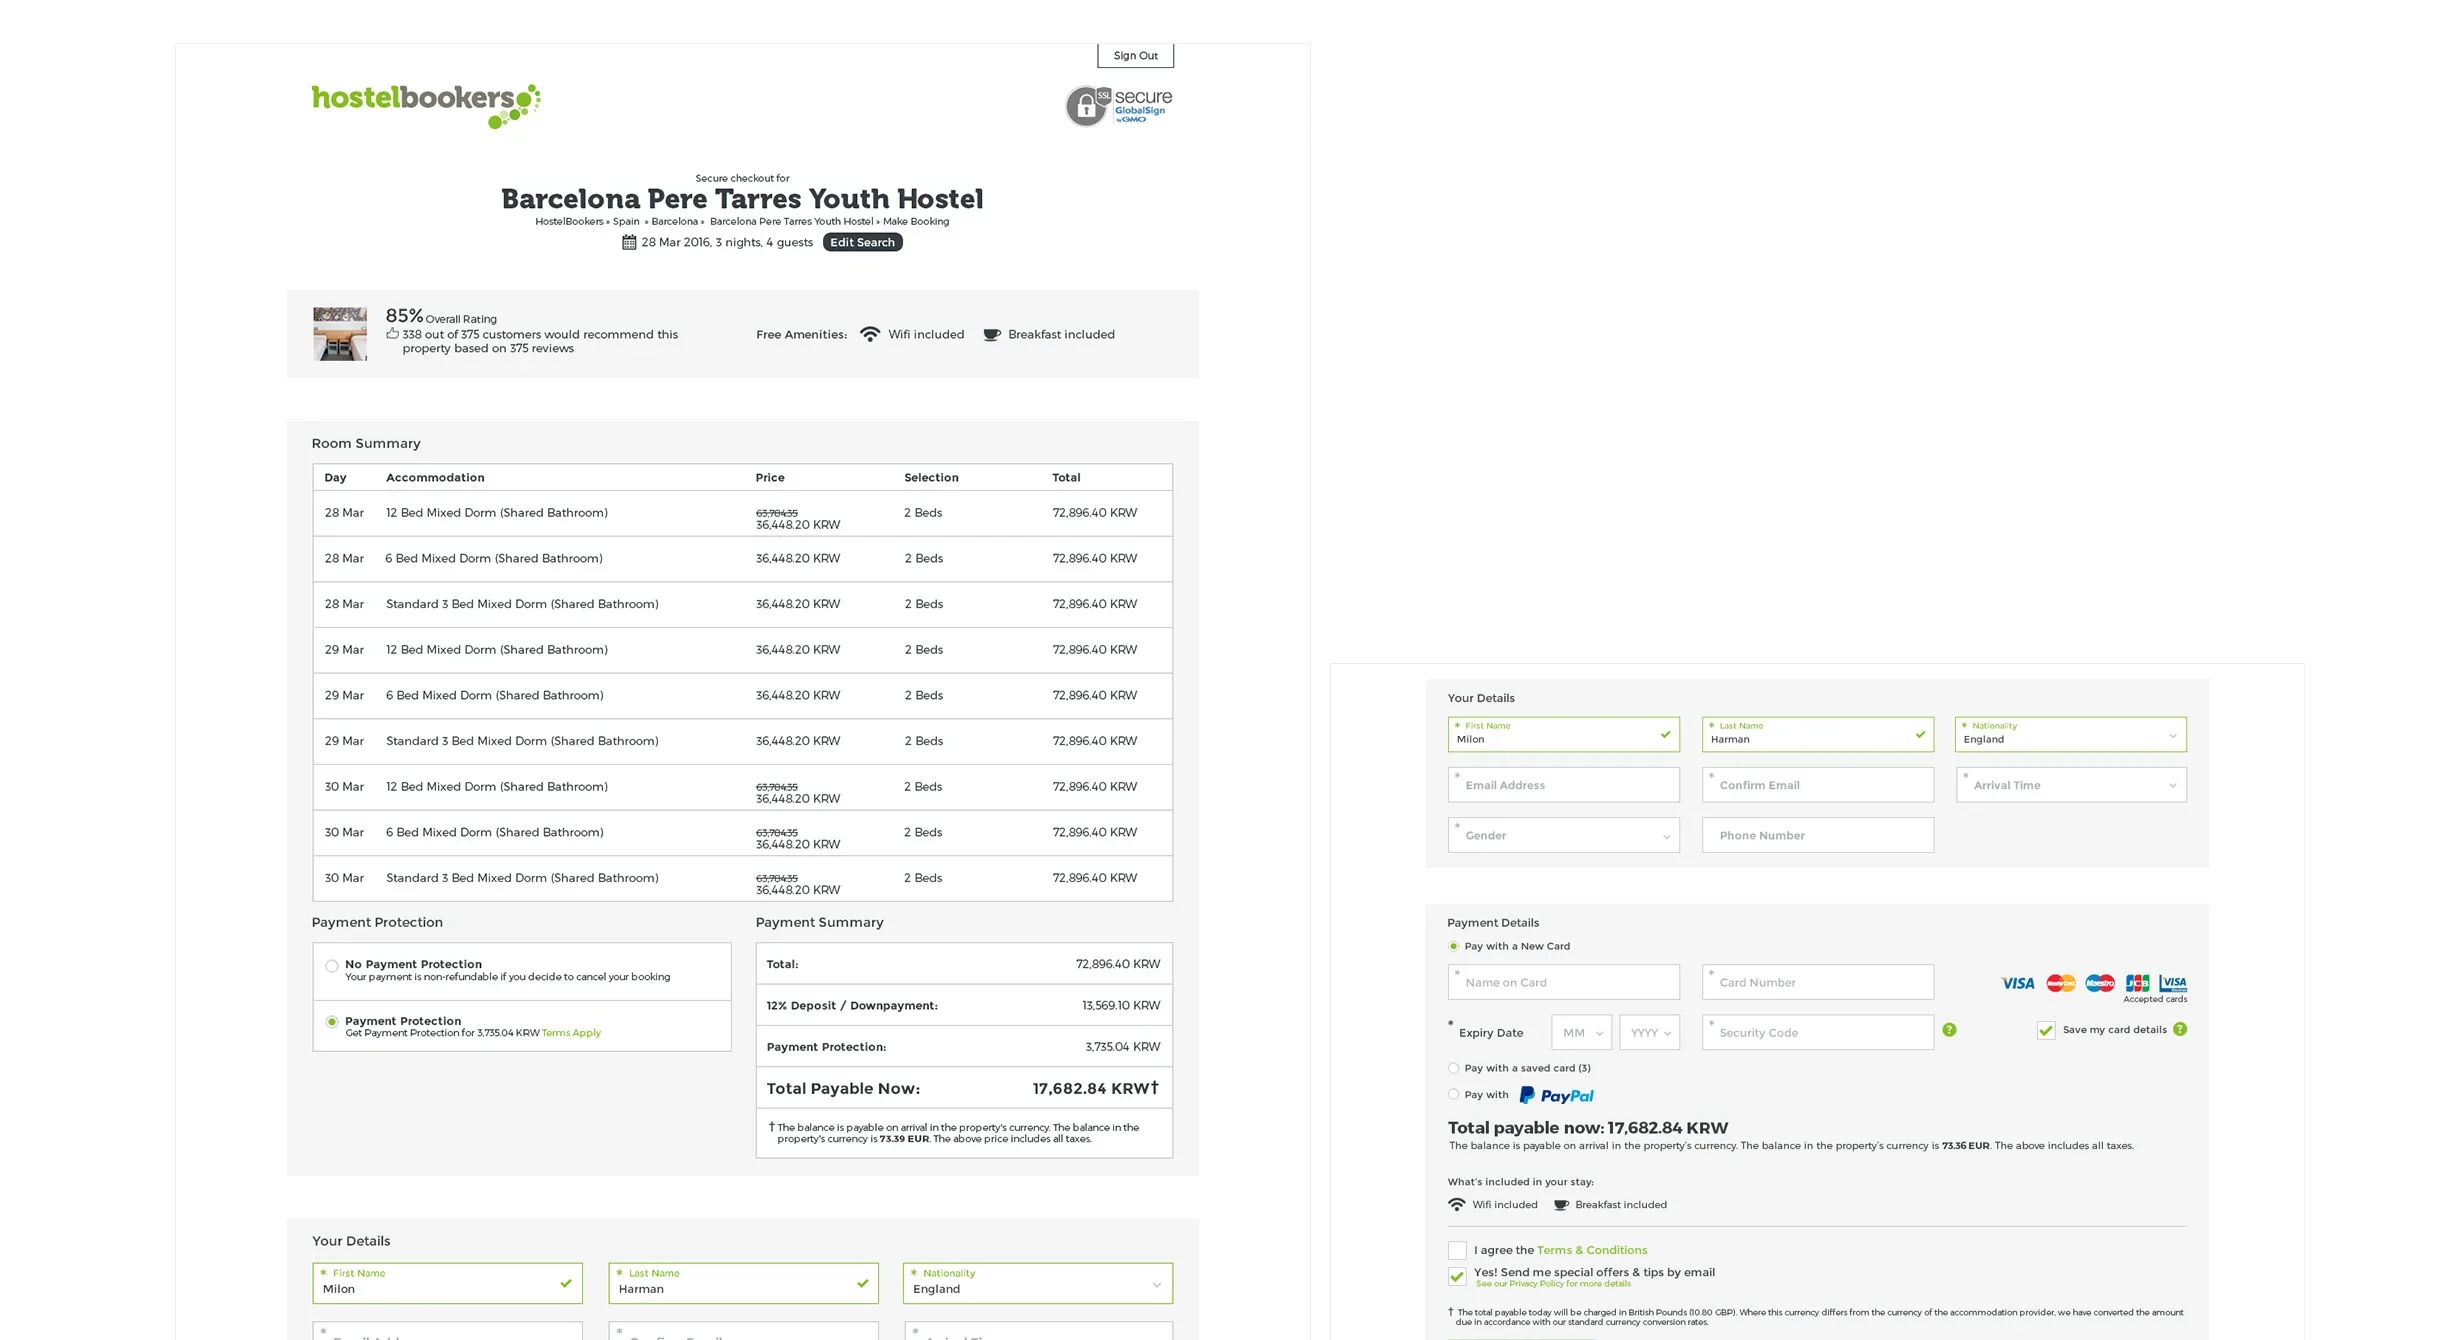Click the PayPal logo
This screenshot has height=1340, width=2452.
pos(1556,1095)
